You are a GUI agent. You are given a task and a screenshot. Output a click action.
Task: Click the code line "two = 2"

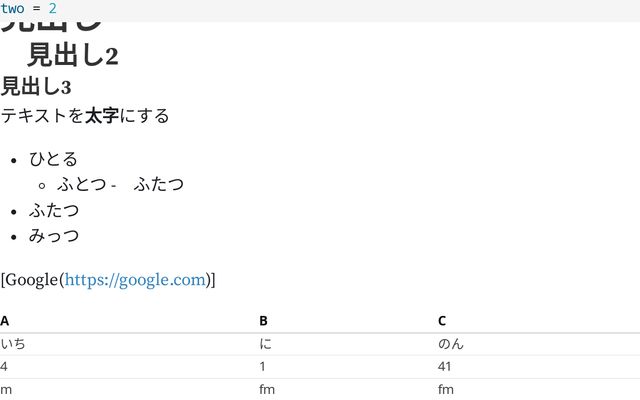29,8
